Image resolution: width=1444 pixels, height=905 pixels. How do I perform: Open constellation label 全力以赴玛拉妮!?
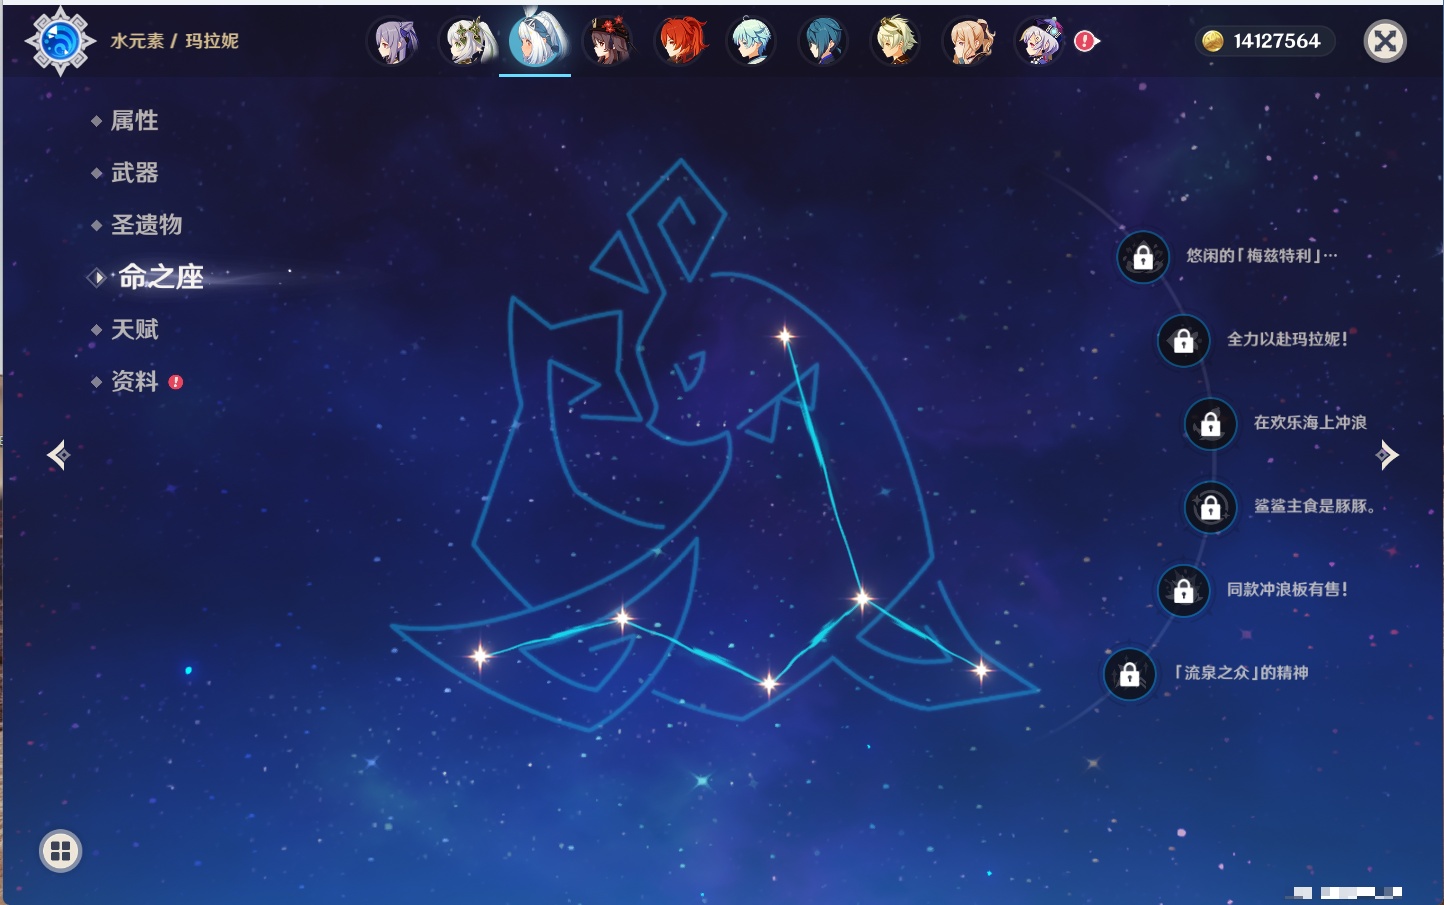(x=1288, y=339)
